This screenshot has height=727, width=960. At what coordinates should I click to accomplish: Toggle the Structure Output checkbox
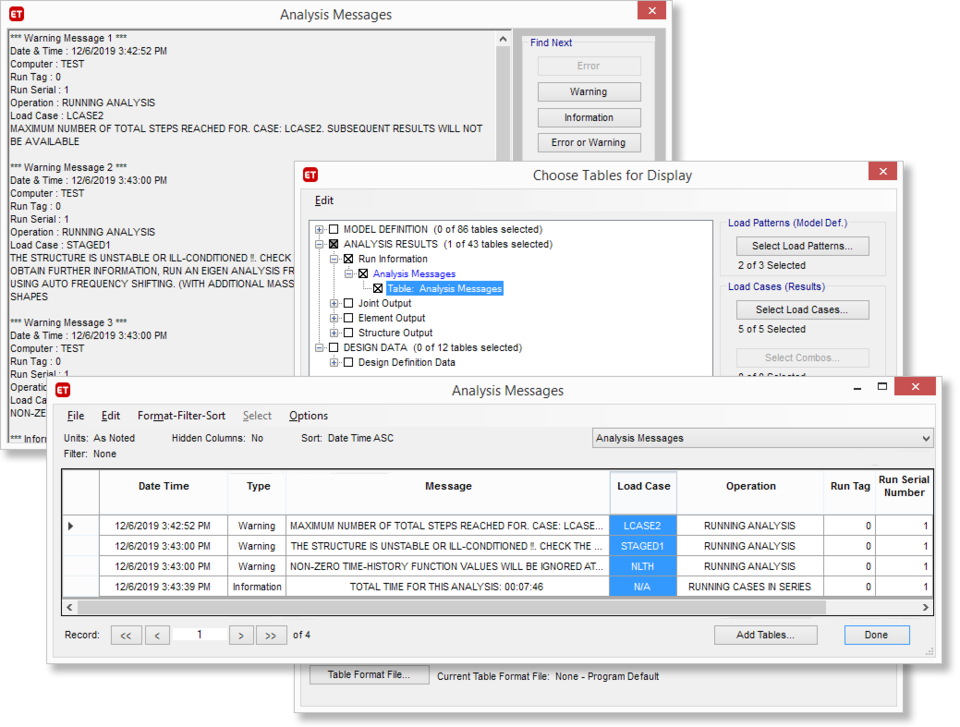[348, 333]
